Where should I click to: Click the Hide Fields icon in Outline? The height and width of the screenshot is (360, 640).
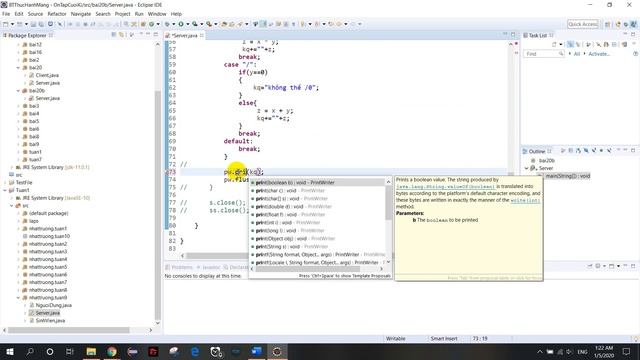(x=586, y=151)
